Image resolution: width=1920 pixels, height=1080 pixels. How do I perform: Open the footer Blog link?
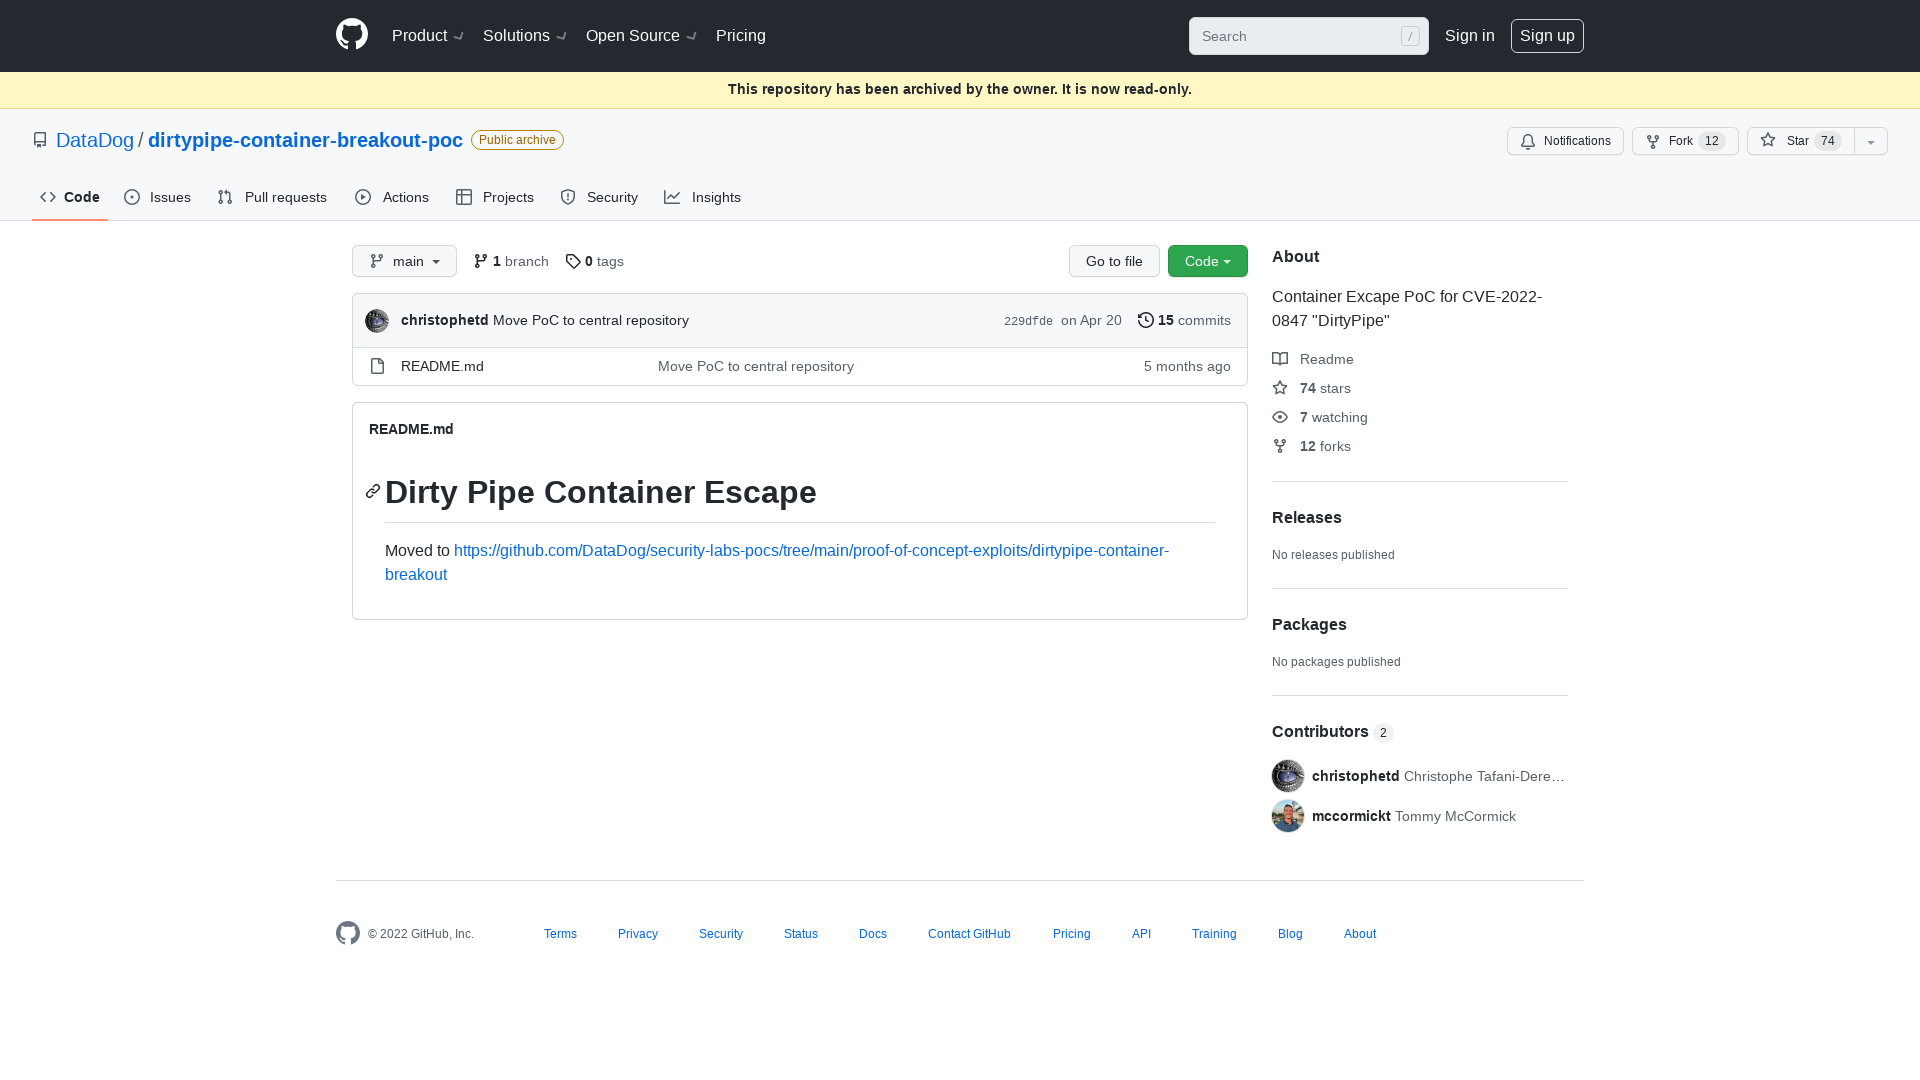coord(1290,934)
